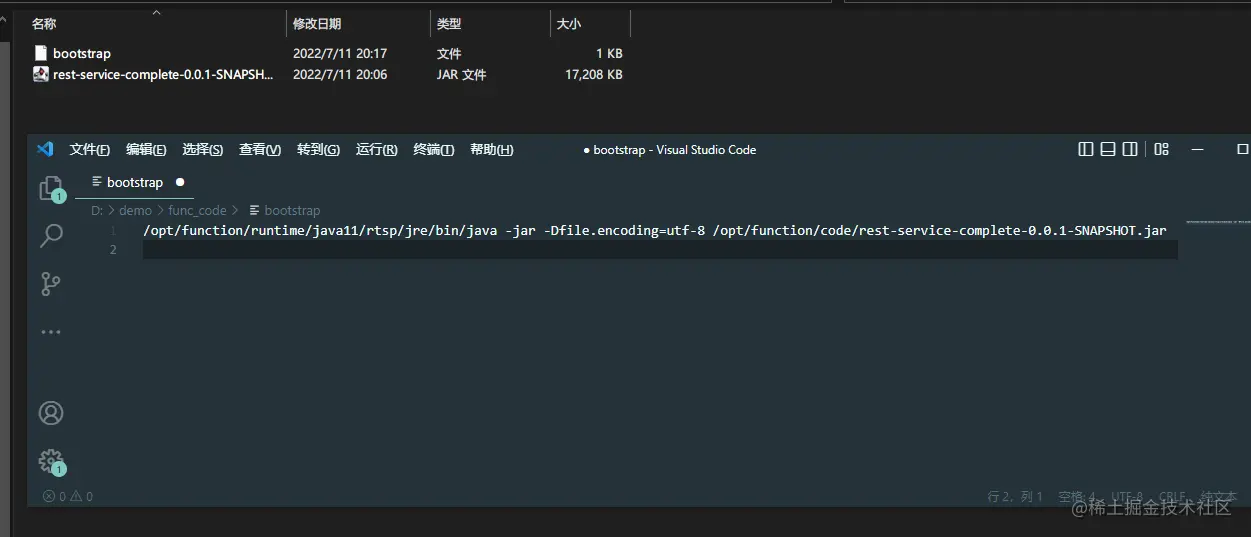Show additional views ellipsis in activity bar
Screen dimensions: 1251x537
pyautogui.click(x=50, y=331)
